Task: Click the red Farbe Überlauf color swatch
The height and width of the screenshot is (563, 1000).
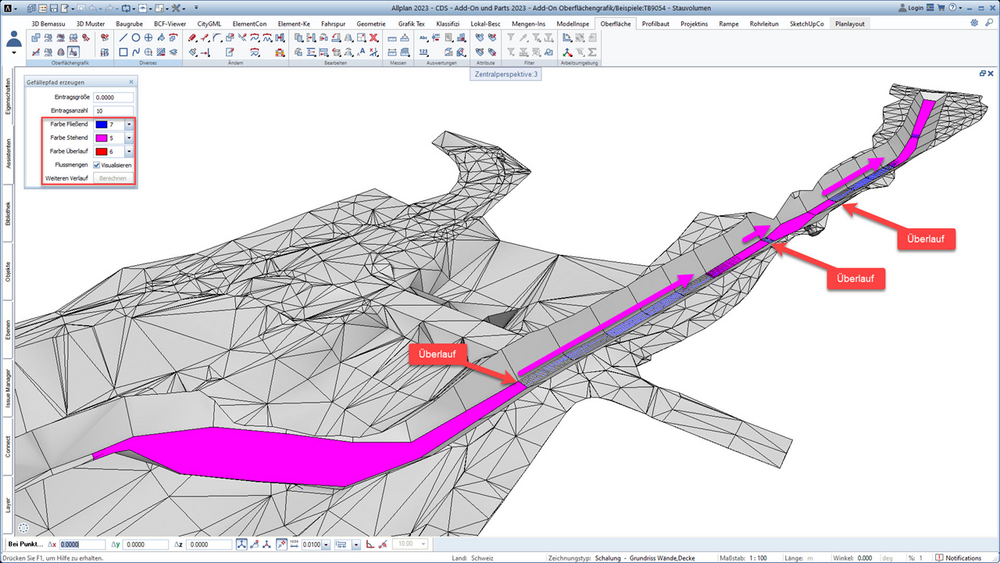Action: [x=101, y=152]
